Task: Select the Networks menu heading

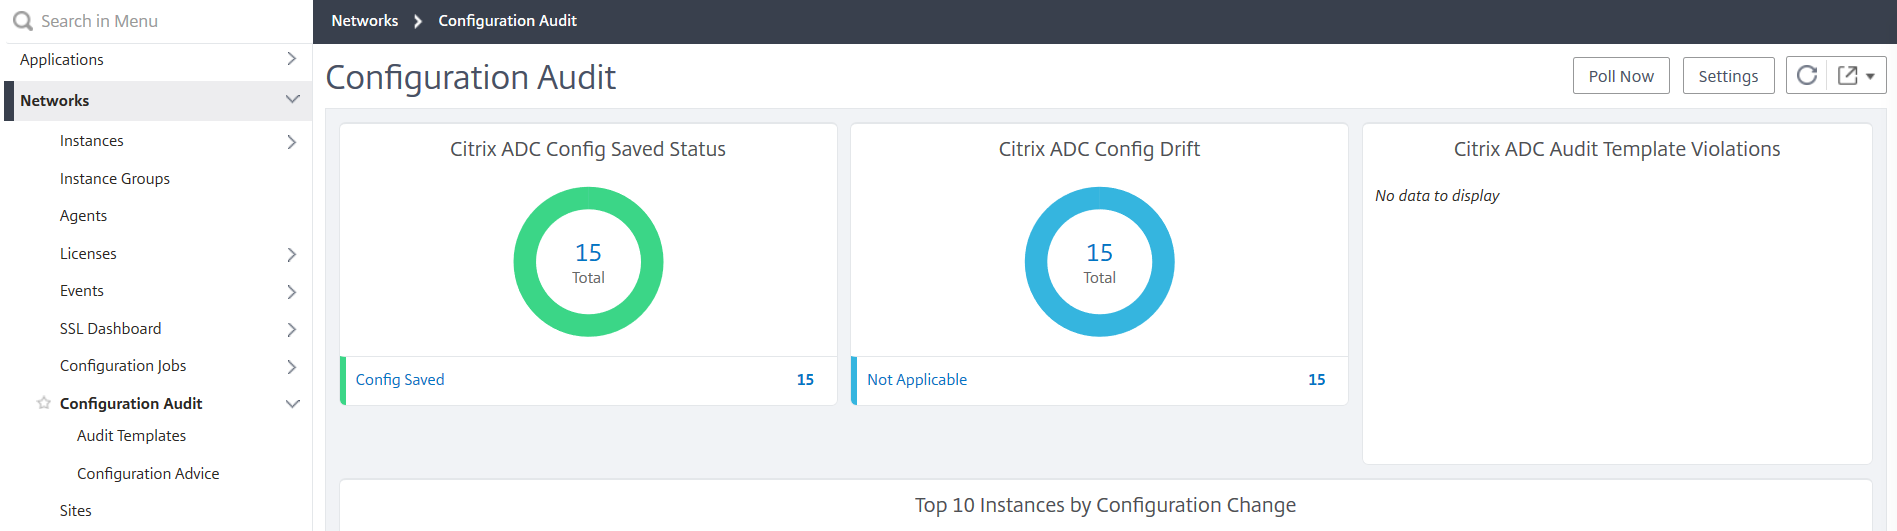Action: click(55, 101)
